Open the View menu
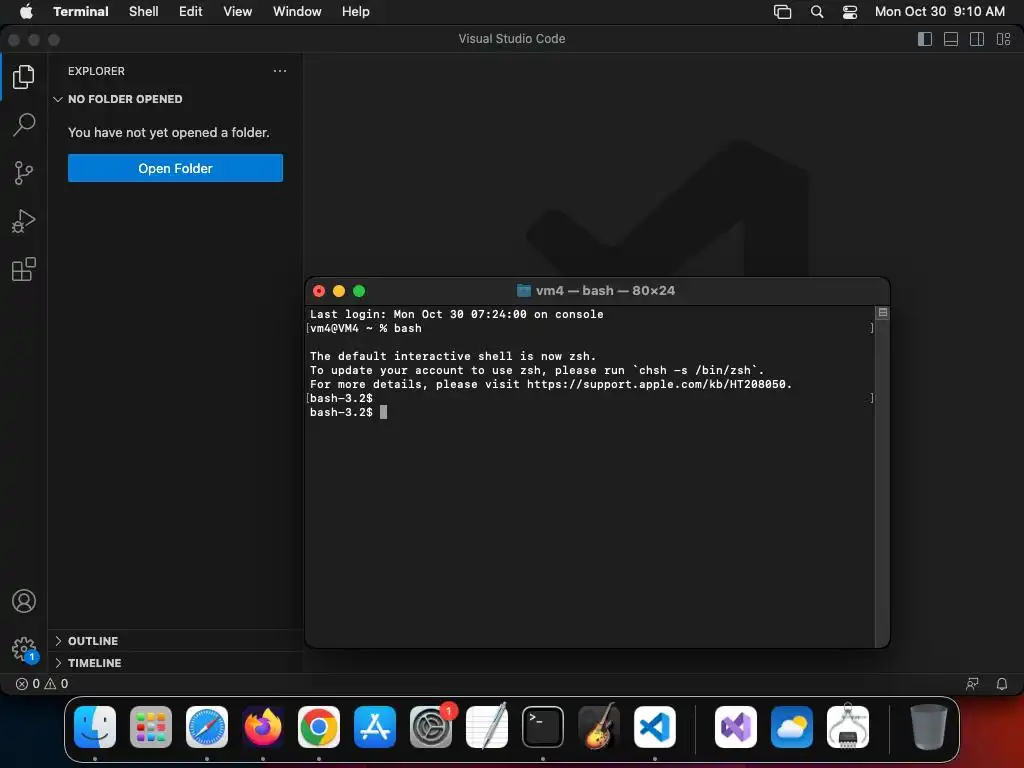 click(x=238, y=11)
